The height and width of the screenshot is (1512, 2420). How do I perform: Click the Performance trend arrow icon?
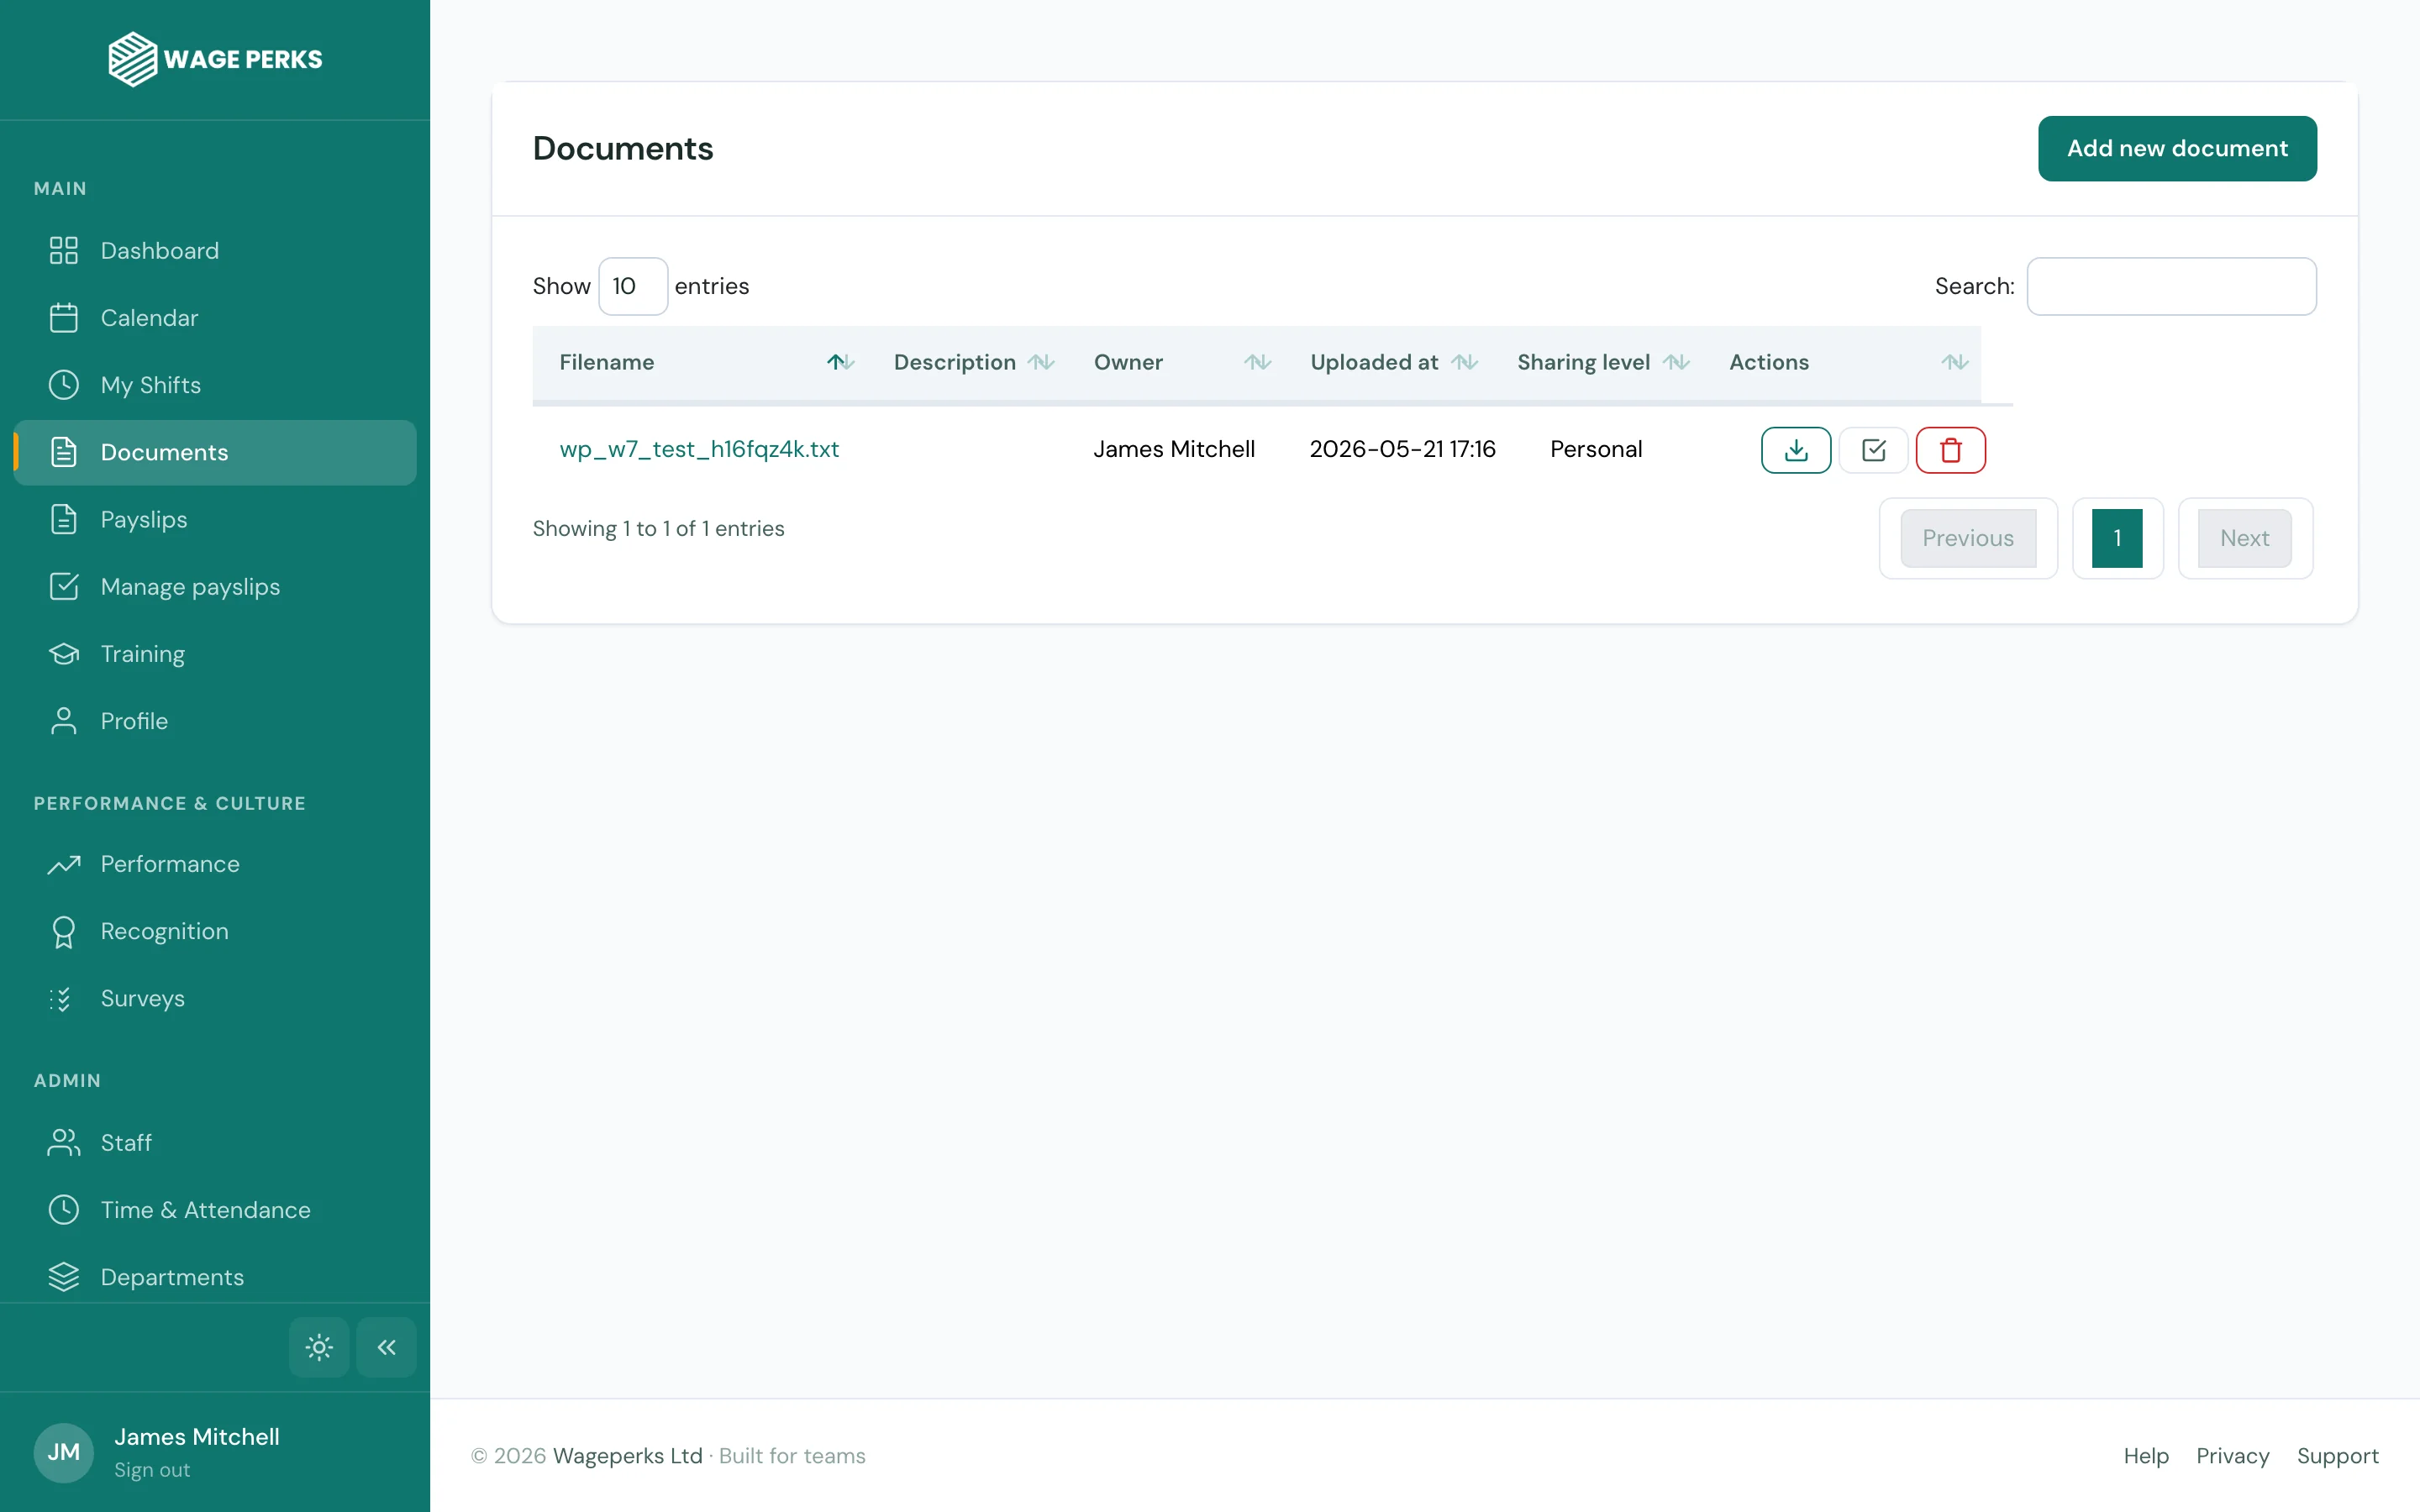click(x=64, y=864)
